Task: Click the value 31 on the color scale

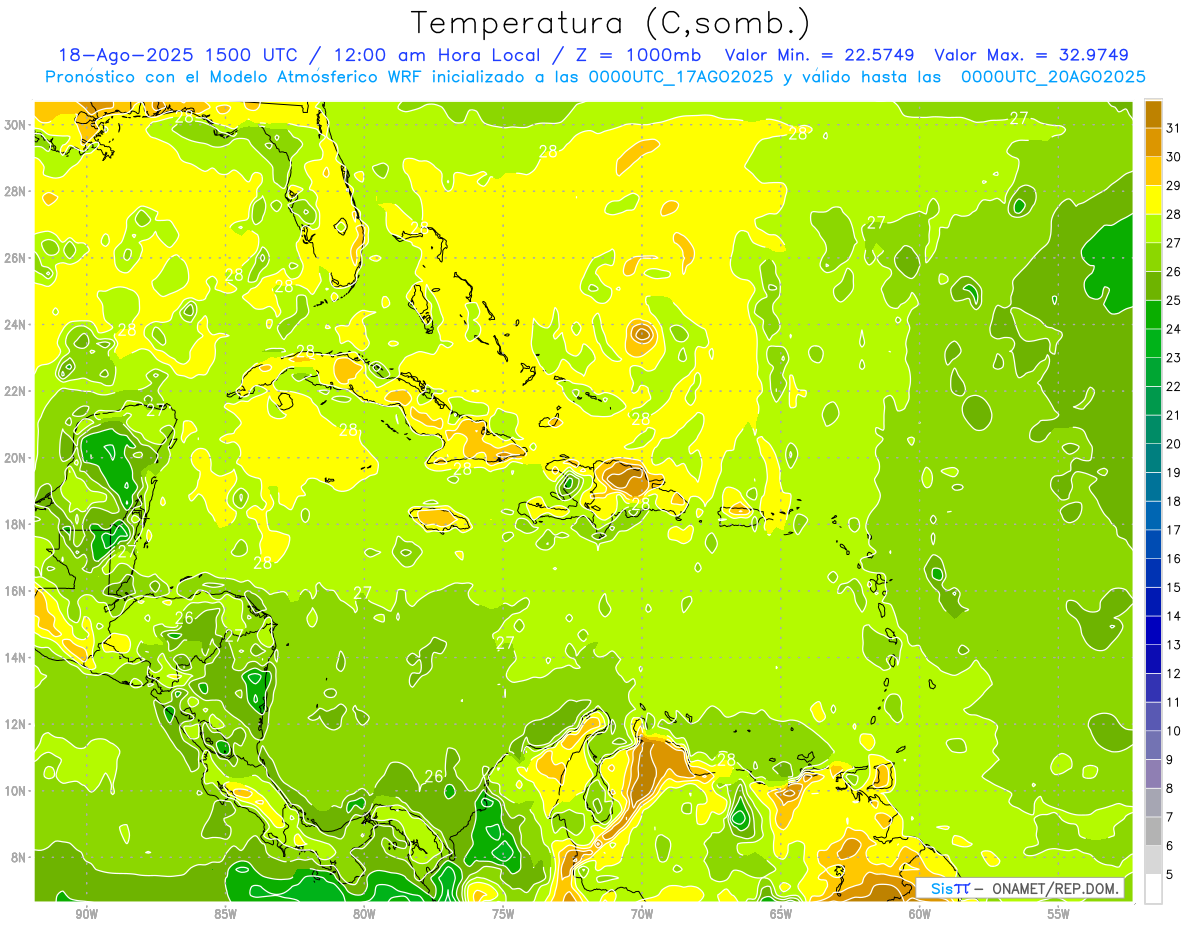Action: tap(1173, 128)
